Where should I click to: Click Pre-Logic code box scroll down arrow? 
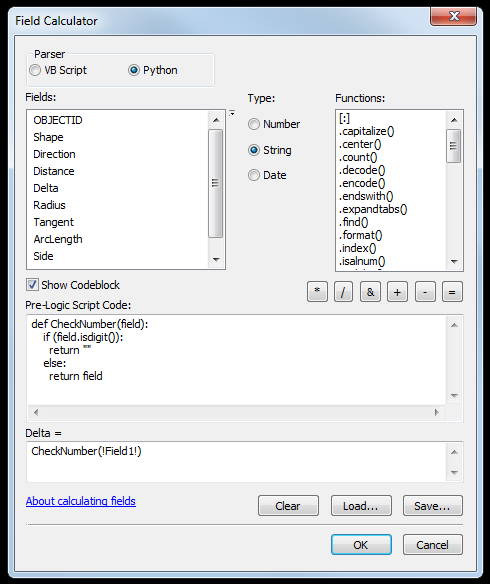point(454,396)
